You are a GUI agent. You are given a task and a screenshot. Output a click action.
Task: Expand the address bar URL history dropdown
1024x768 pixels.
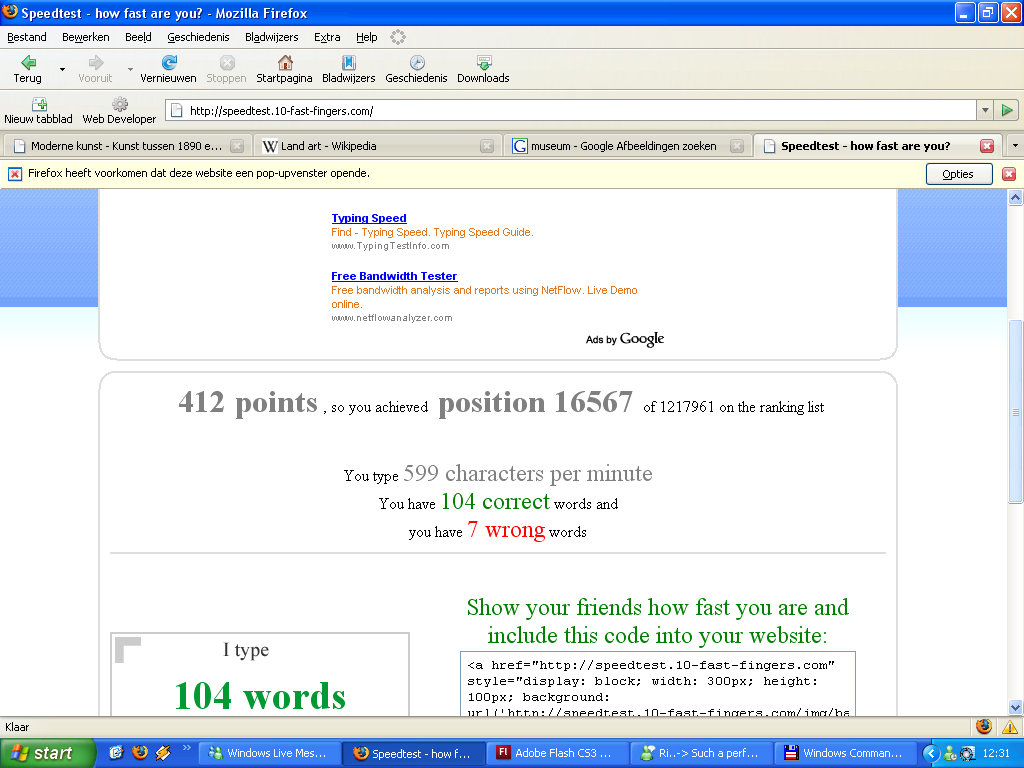tap(985, 111)
